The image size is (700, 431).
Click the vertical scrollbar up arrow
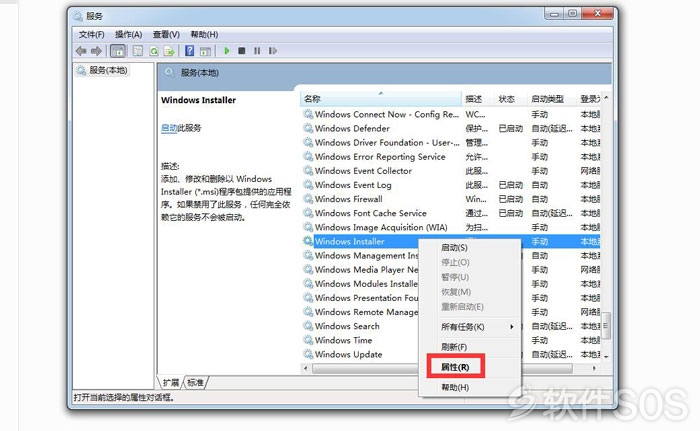606,97
